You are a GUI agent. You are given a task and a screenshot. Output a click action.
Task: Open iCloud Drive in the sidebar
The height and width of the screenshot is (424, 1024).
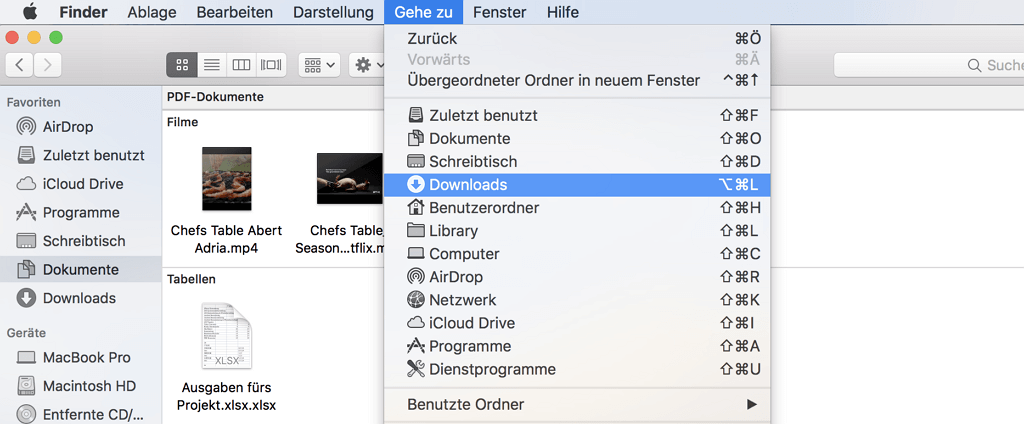80,184
